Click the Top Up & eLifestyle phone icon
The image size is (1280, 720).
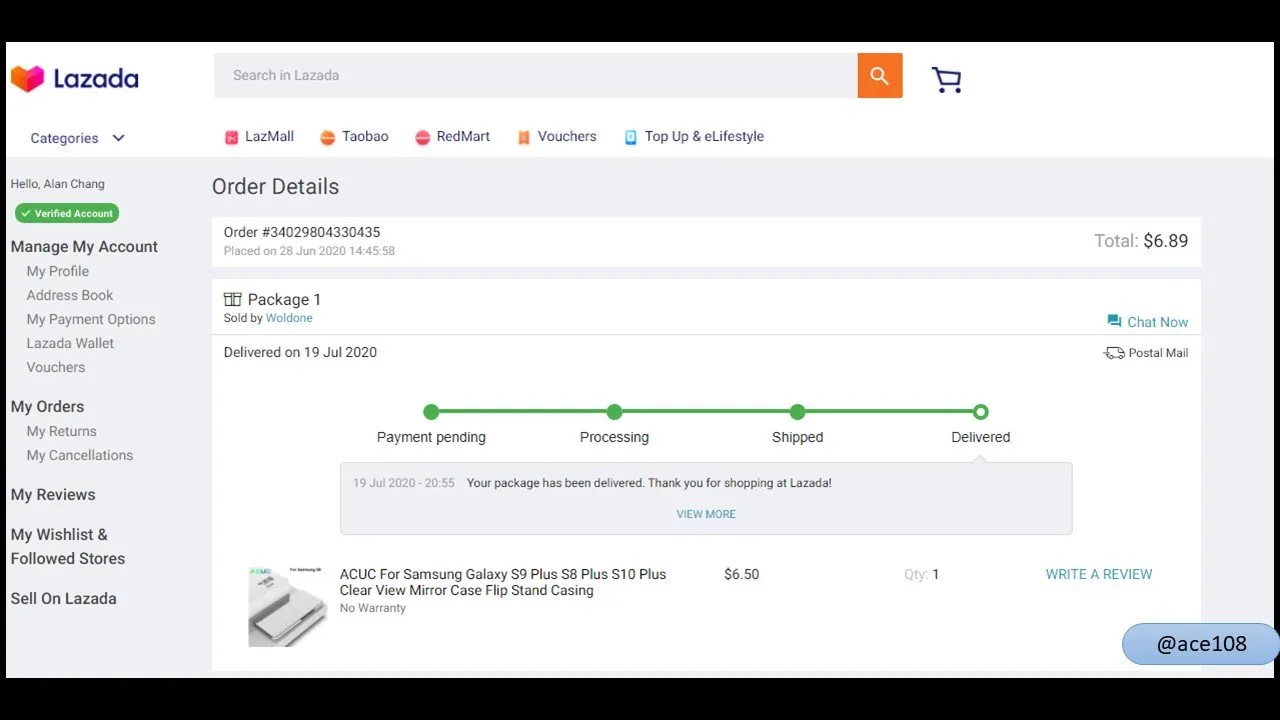coord(630,138)
